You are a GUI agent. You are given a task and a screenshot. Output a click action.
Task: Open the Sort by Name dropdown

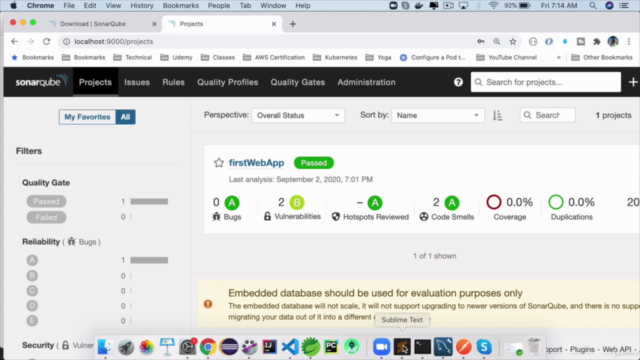click(x=438, y=116)
